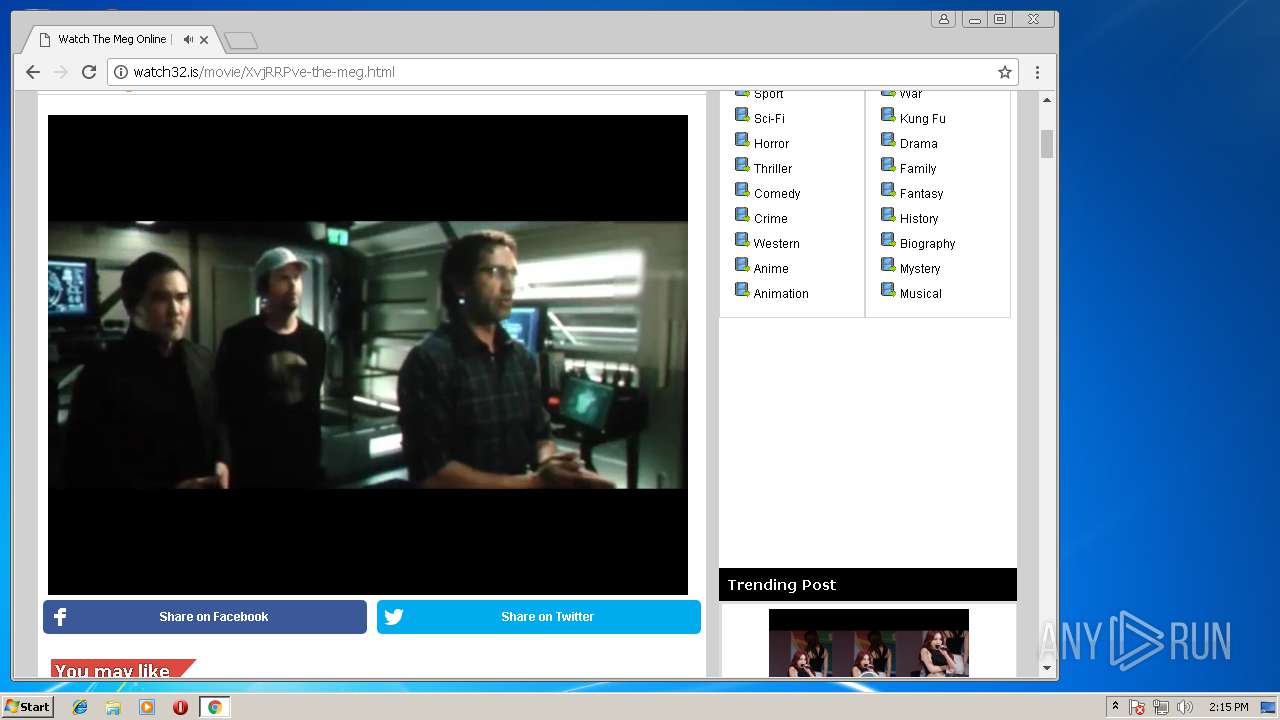Click the Crime genre icon
1280x720 pixels.
[x=742, y=215]
